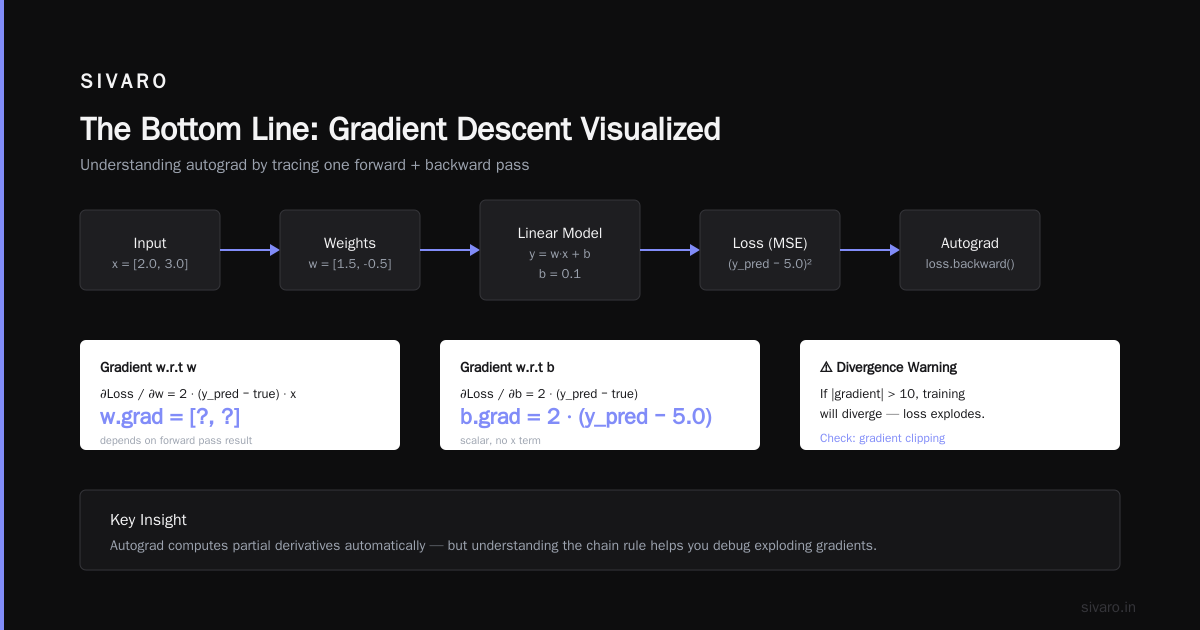Click the SIVARO logo text

pyautogui.click(x=124, y=82)
